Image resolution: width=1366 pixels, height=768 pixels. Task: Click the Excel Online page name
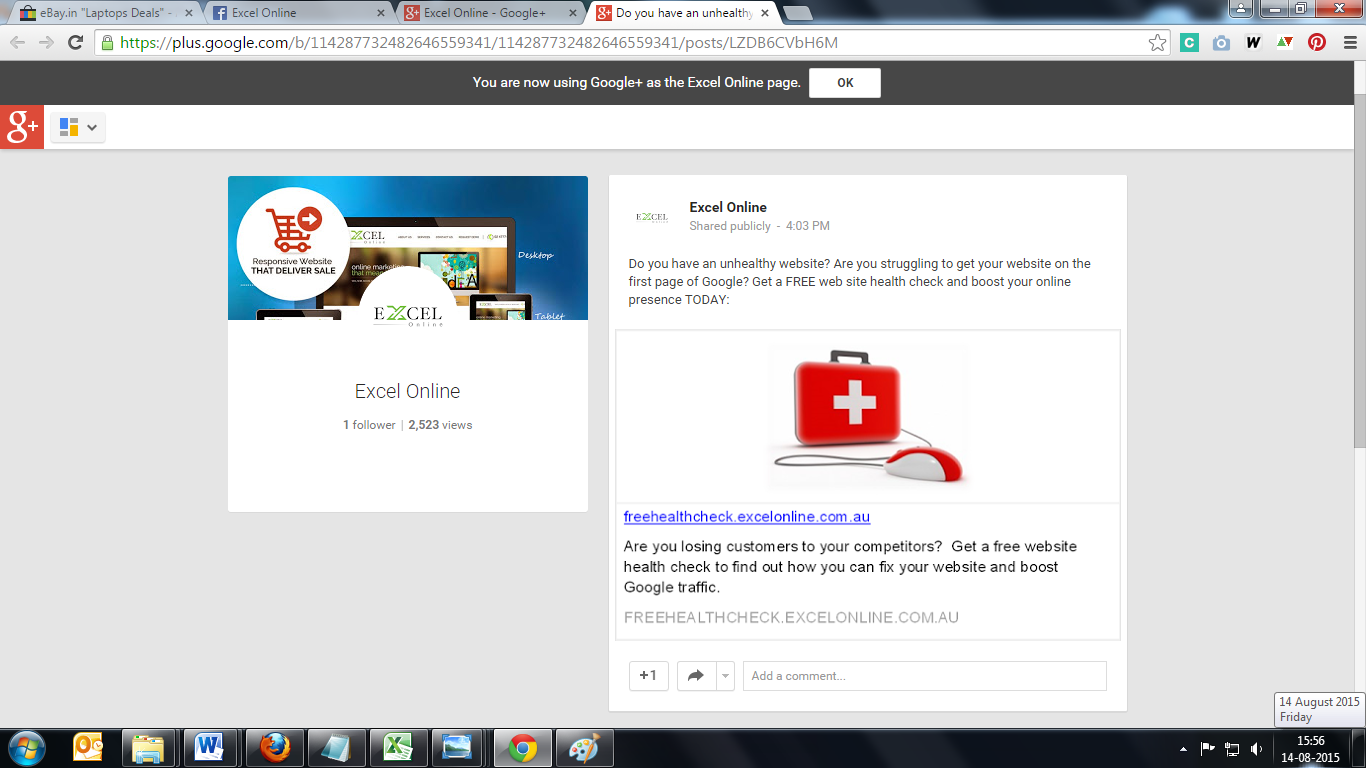[x=408, y=391]
